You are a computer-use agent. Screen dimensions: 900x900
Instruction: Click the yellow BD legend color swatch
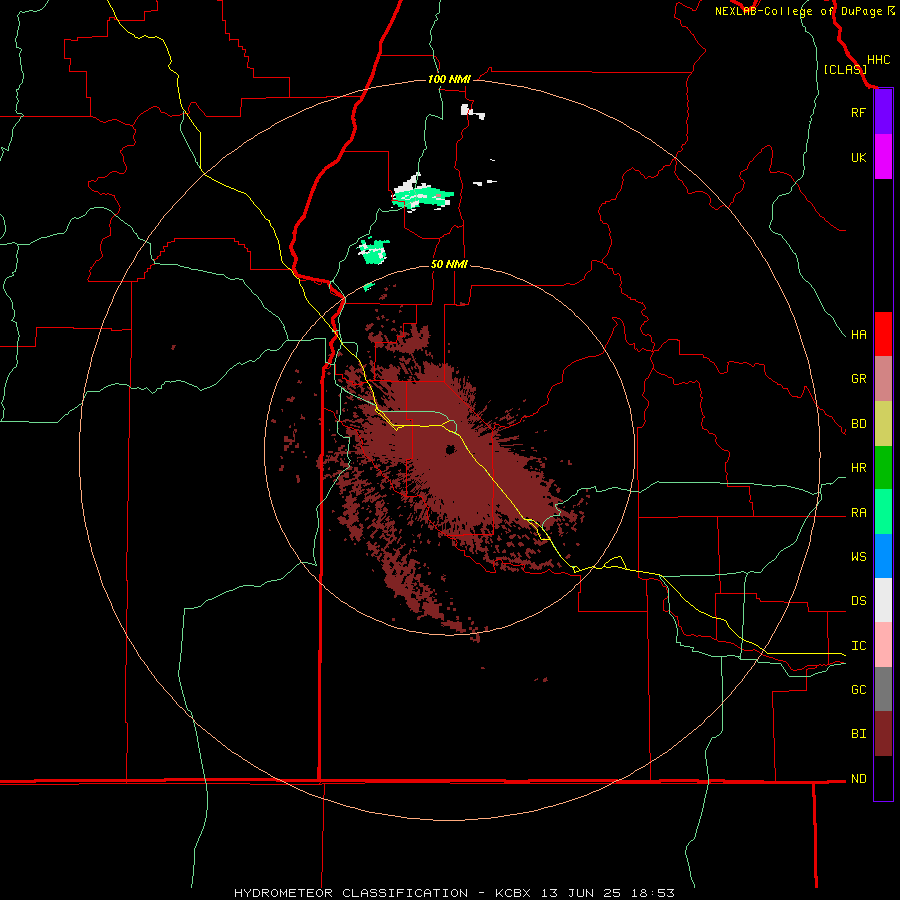(883, 424)
